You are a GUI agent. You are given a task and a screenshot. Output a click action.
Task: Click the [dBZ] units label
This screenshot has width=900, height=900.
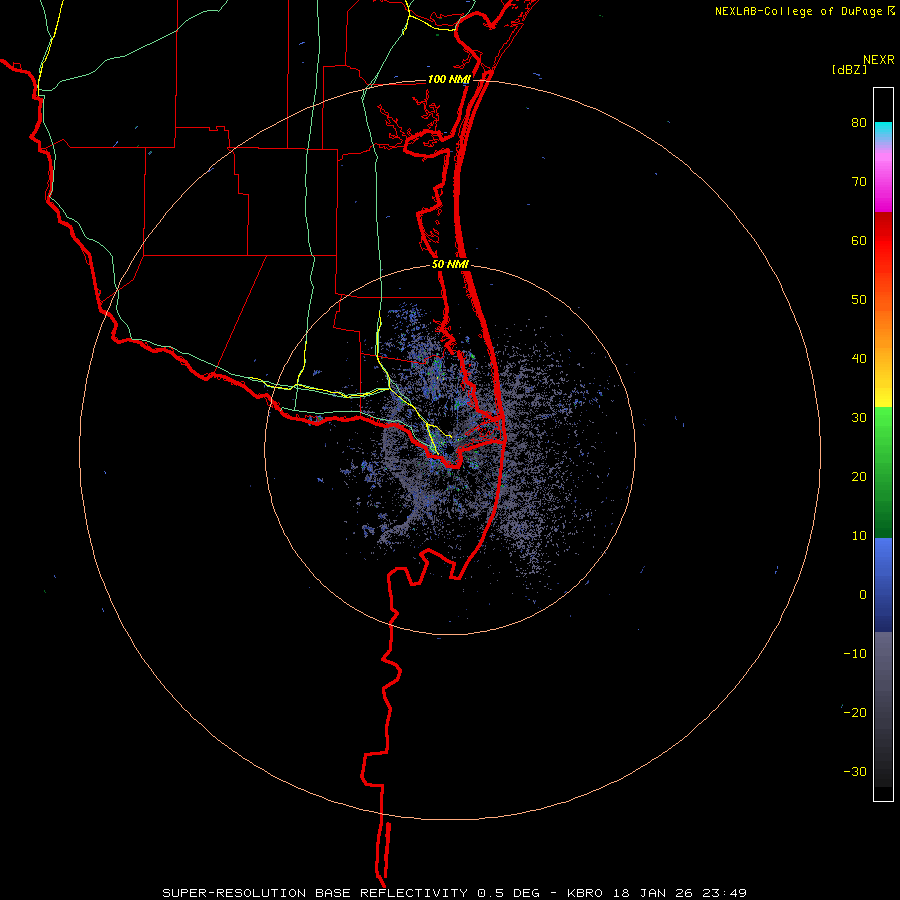point(849,69)
